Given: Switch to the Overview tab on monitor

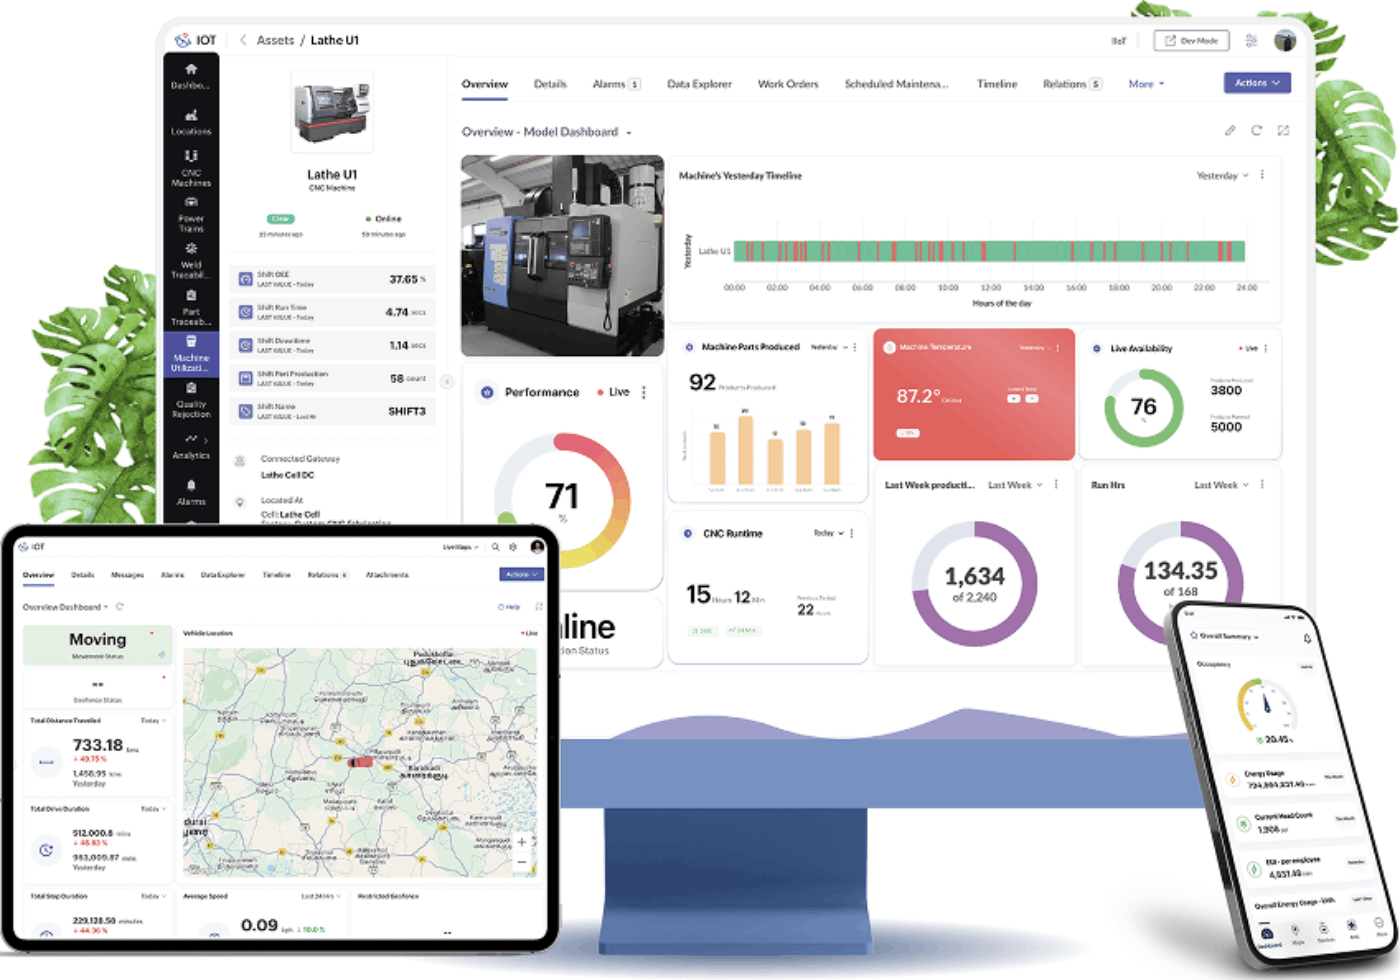Looking at the screenshot, I should [485, 84].
